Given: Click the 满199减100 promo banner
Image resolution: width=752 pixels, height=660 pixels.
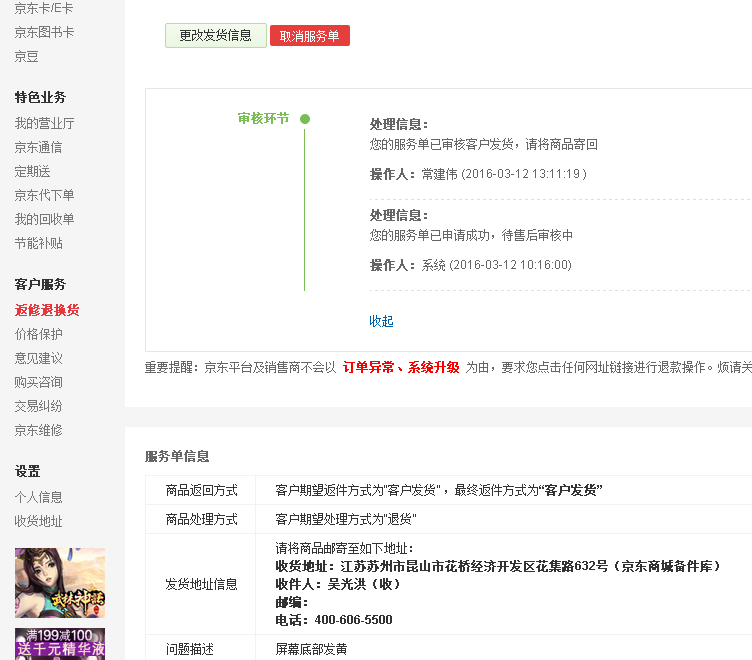Looking at the screenshot, I should pyautogui.click(x=59, y=644).
